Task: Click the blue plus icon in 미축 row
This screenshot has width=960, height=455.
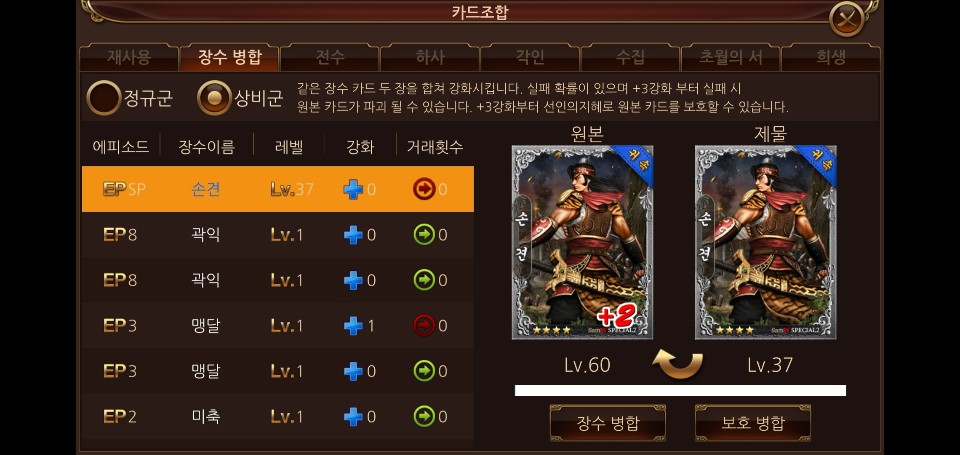Action: [353, 416]
